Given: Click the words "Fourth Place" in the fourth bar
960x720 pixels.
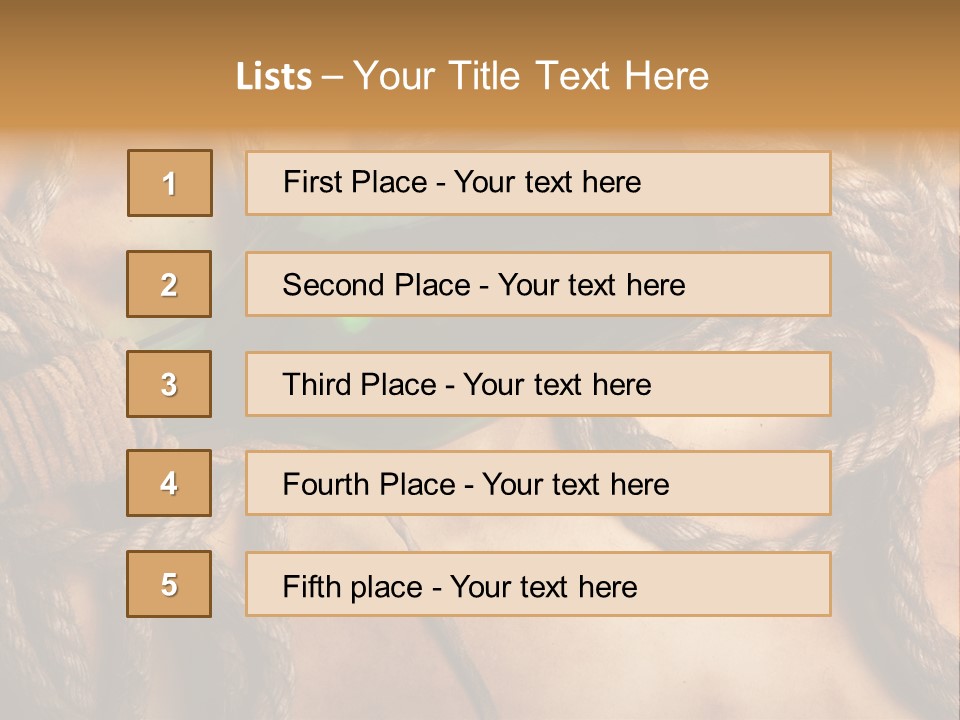Looking at the screenshot, I should pos(368,485).
